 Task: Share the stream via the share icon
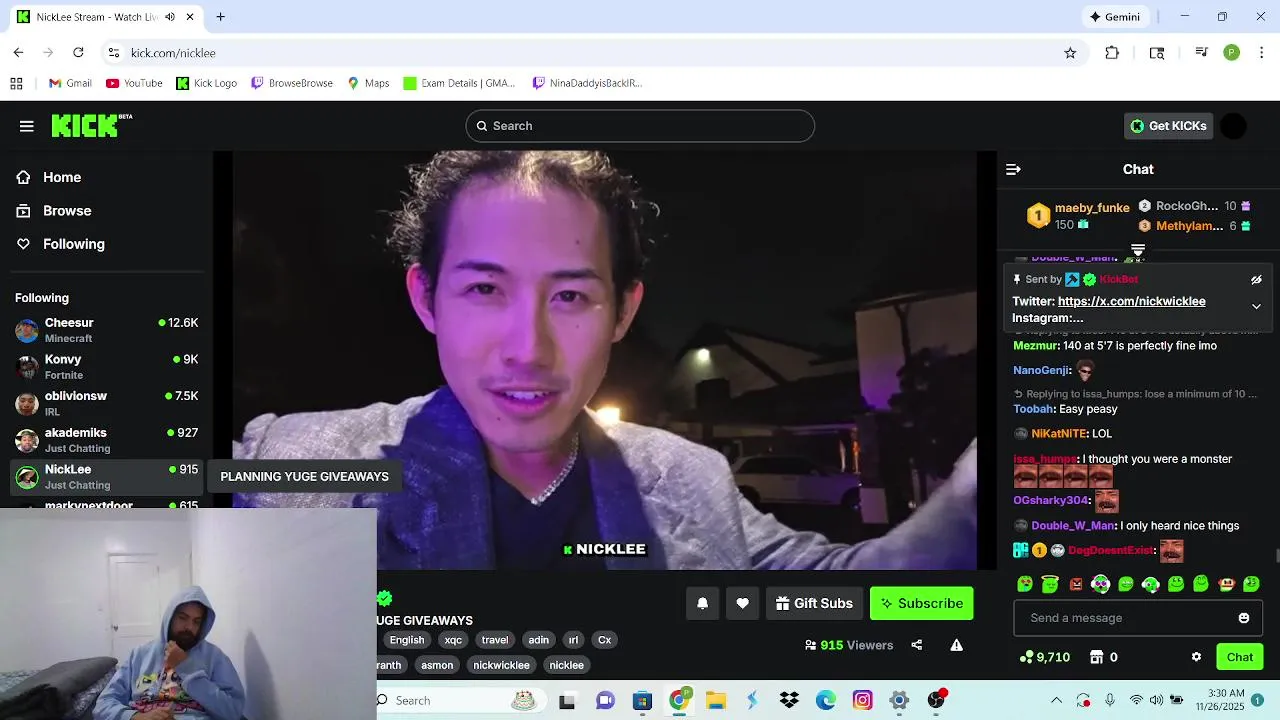click(x=917, y=645)
